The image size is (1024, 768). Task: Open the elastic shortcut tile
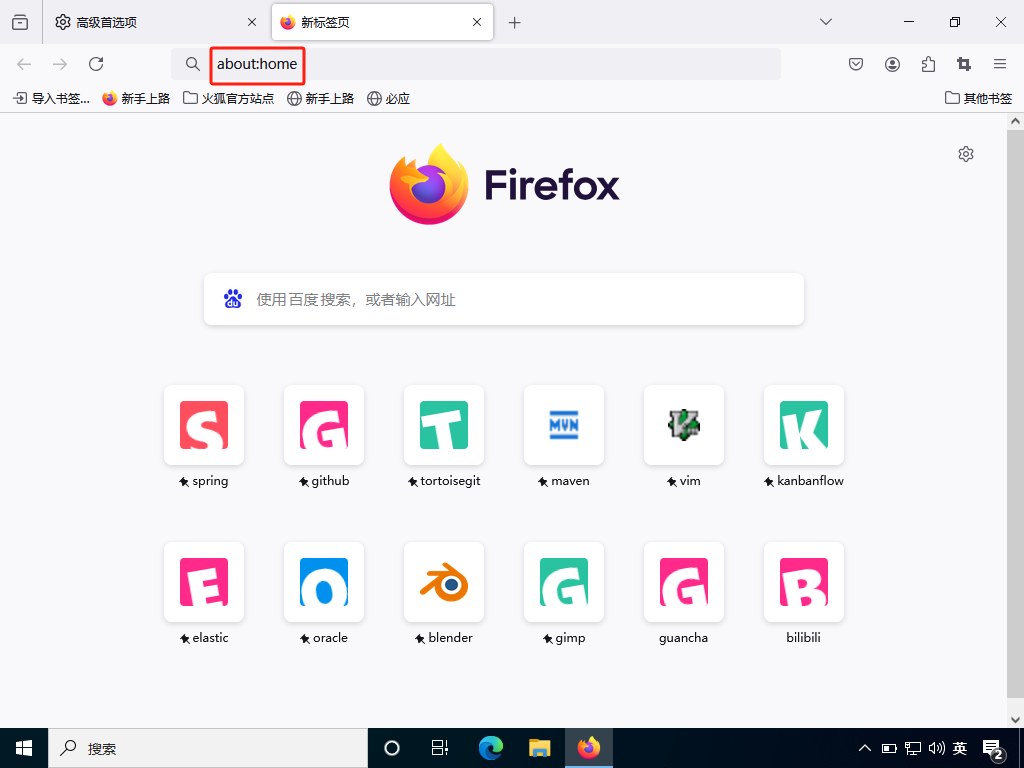tap(204, 582)
